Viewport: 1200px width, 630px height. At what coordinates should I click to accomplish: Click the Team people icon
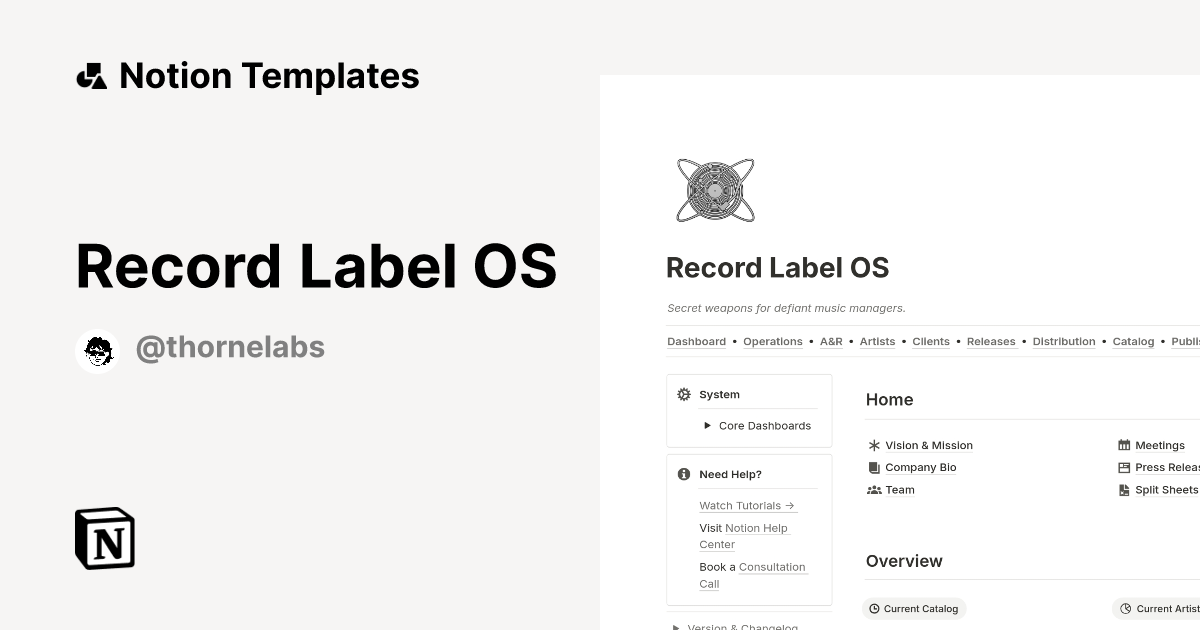click(873, 489)
